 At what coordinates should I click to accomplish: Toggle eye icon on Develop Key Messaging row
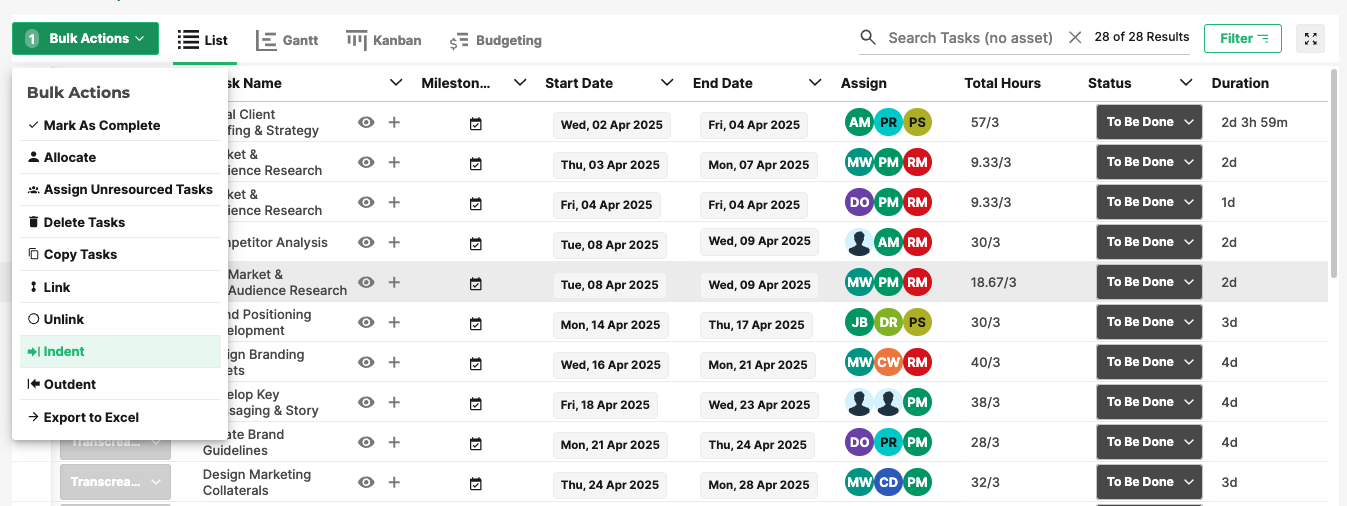tap(367, 402)
